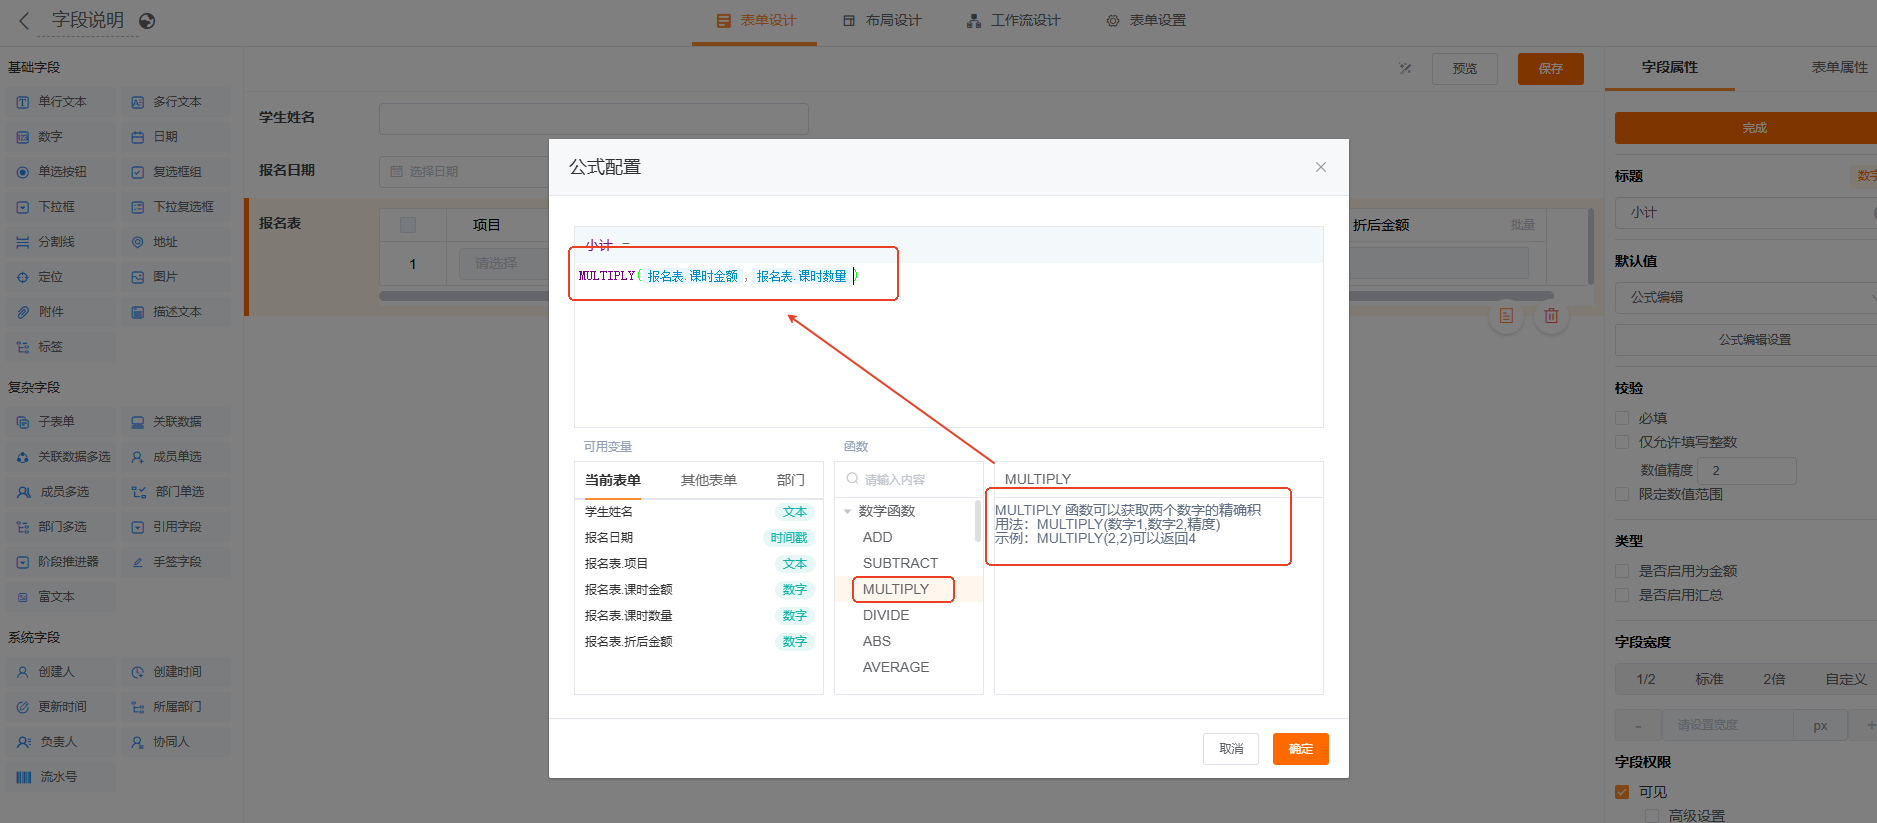1877x823 pixels.
Task: Enable the 必填 checkbox
Action: tap(1622, 418)
